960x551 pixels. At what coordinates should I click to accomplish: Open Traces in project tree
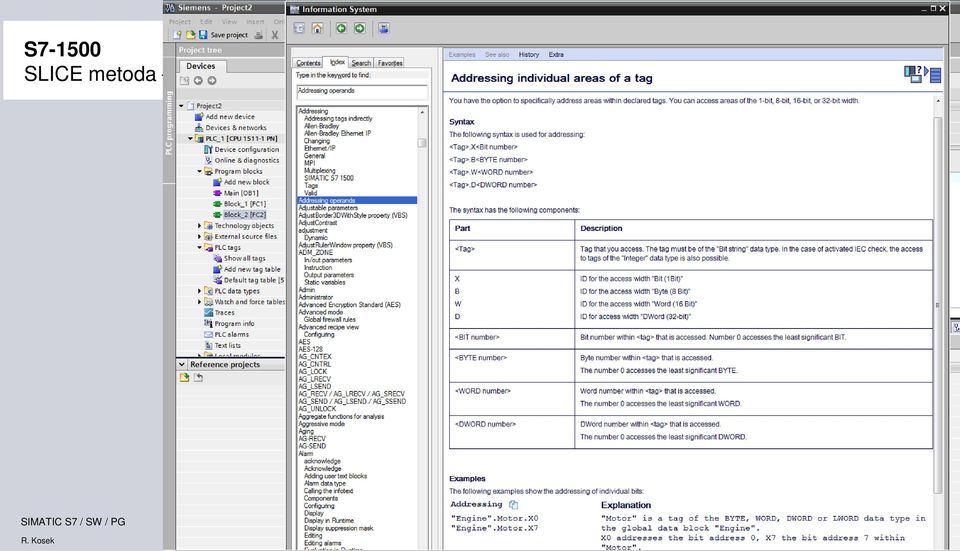tap(224, 312)
